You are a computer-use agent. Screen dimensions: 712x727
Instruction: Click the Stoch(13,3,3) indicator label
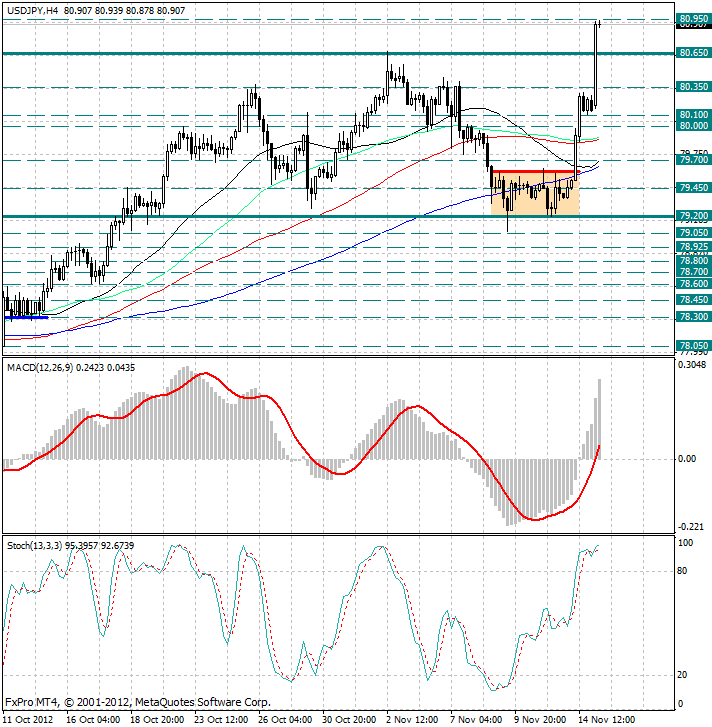point(34,546)
